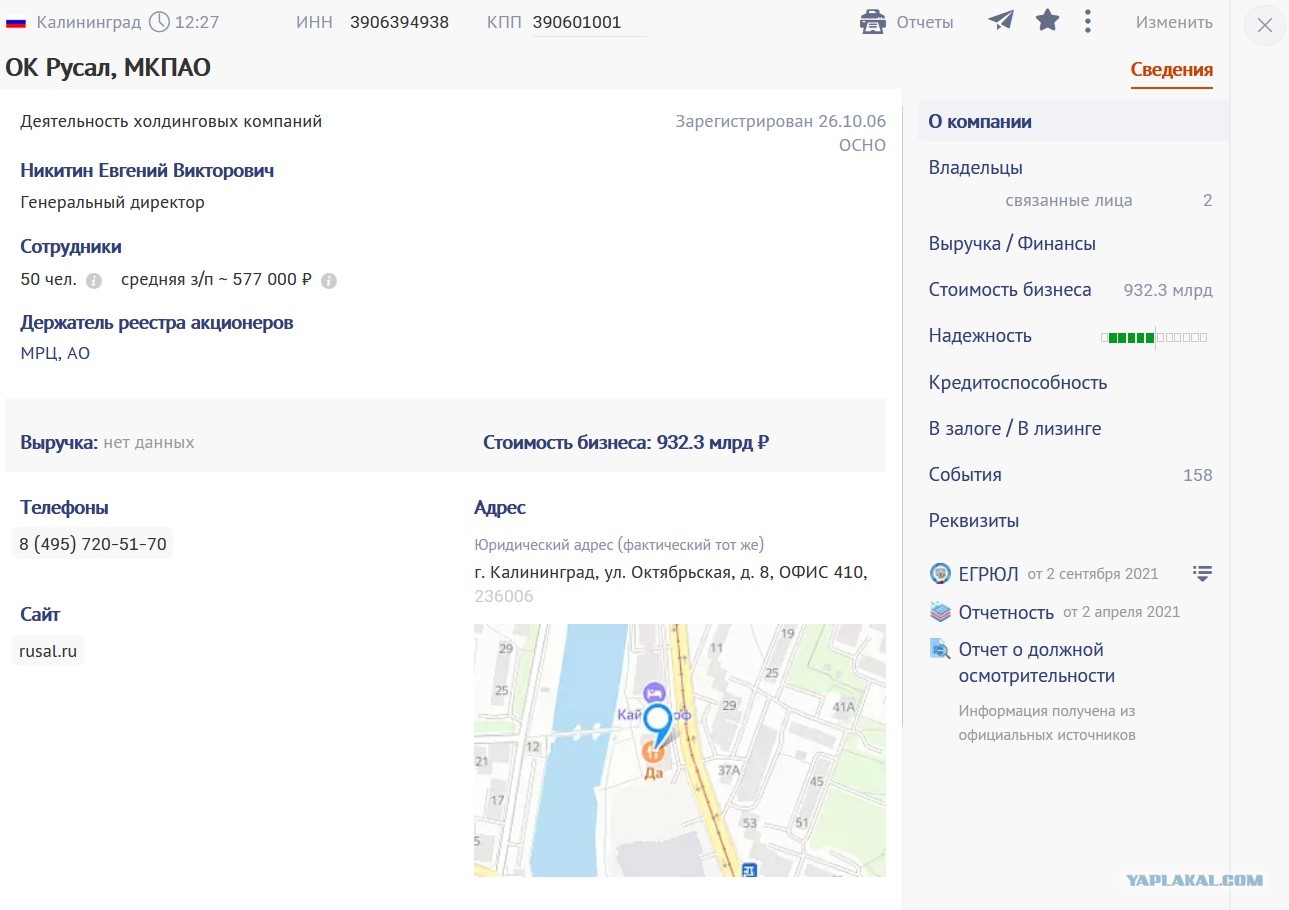
Task: Select О компании in the sidebar
Action: [1073, 122]
